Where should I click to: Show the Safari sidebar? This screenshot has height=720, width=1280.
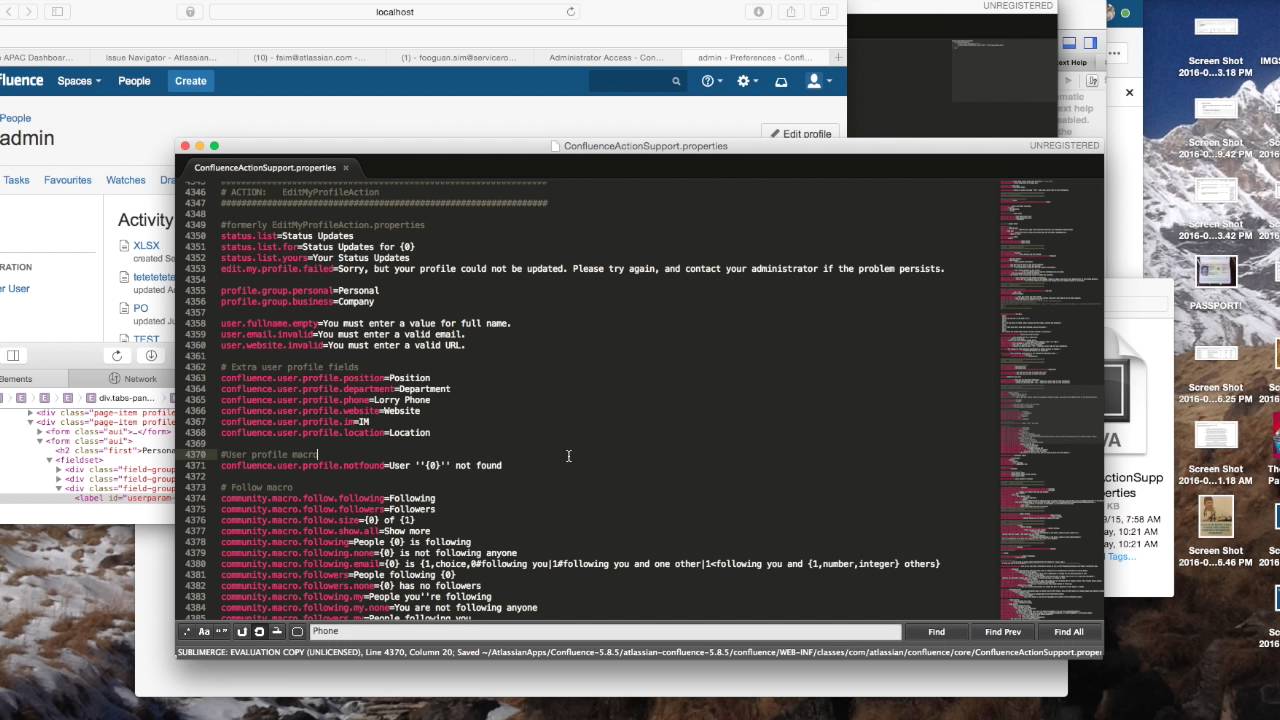pyautogui.click(x=57, y=12)
